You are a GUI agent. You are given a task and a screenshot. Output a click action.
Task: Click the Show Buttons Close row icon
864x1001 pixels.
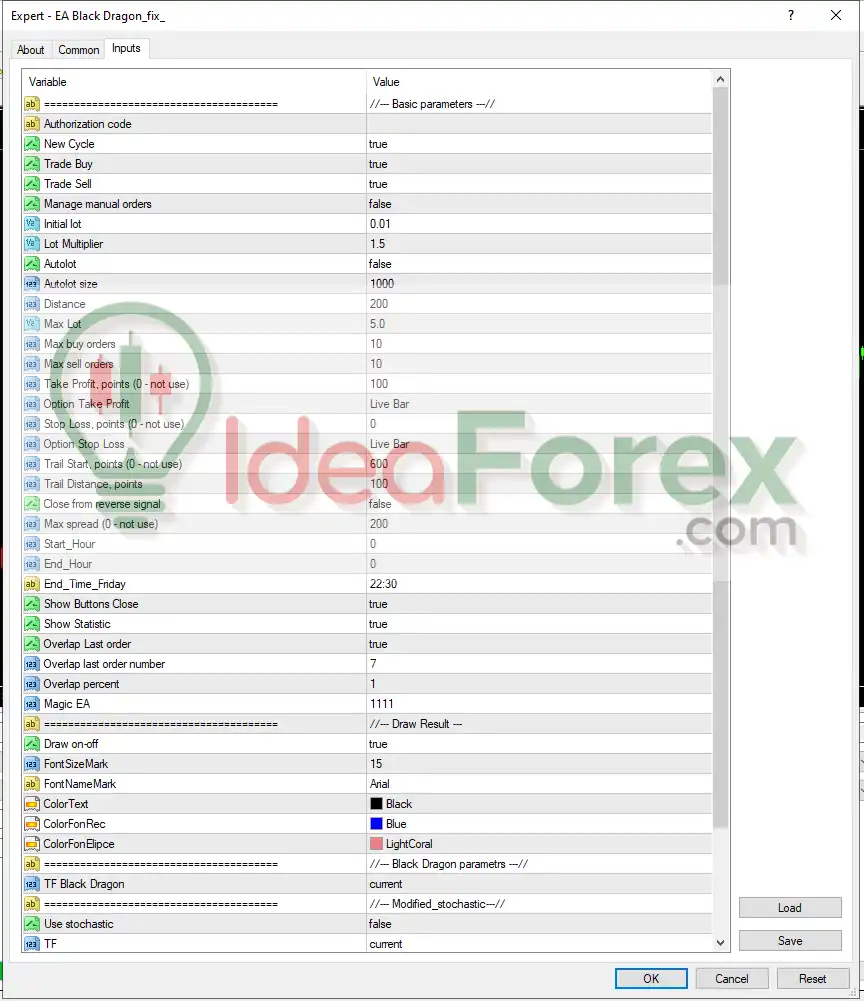[x=32, y=604]
